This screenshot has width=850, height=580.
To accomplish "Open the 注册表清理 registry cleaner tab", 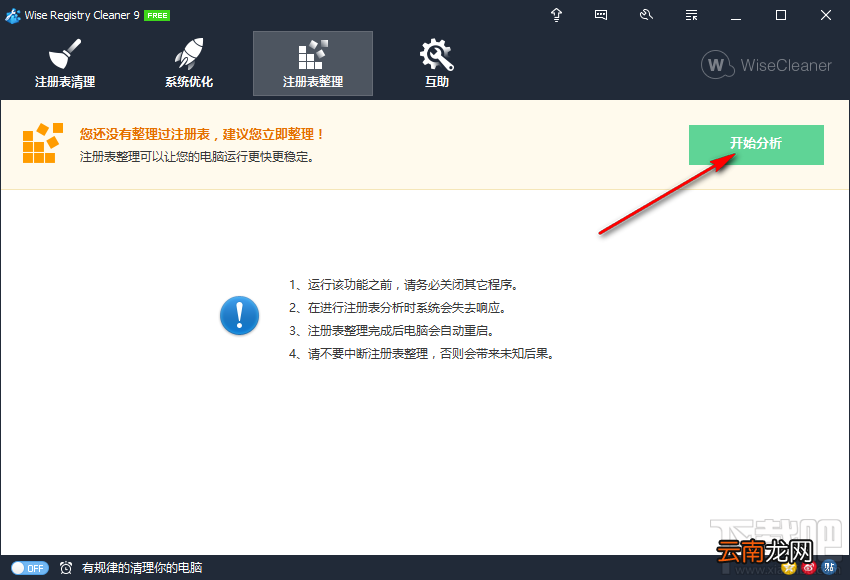I will coord(65,63).
